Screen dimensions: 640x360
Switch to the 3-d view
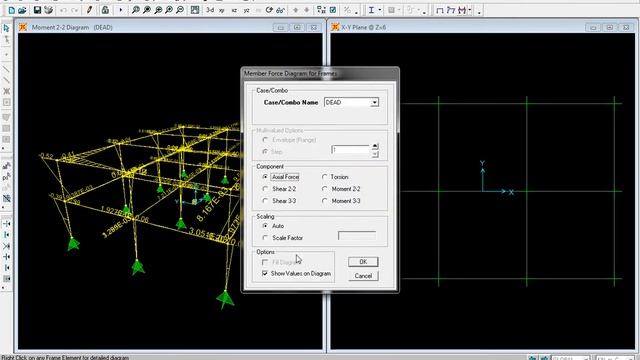click(210, 10)
